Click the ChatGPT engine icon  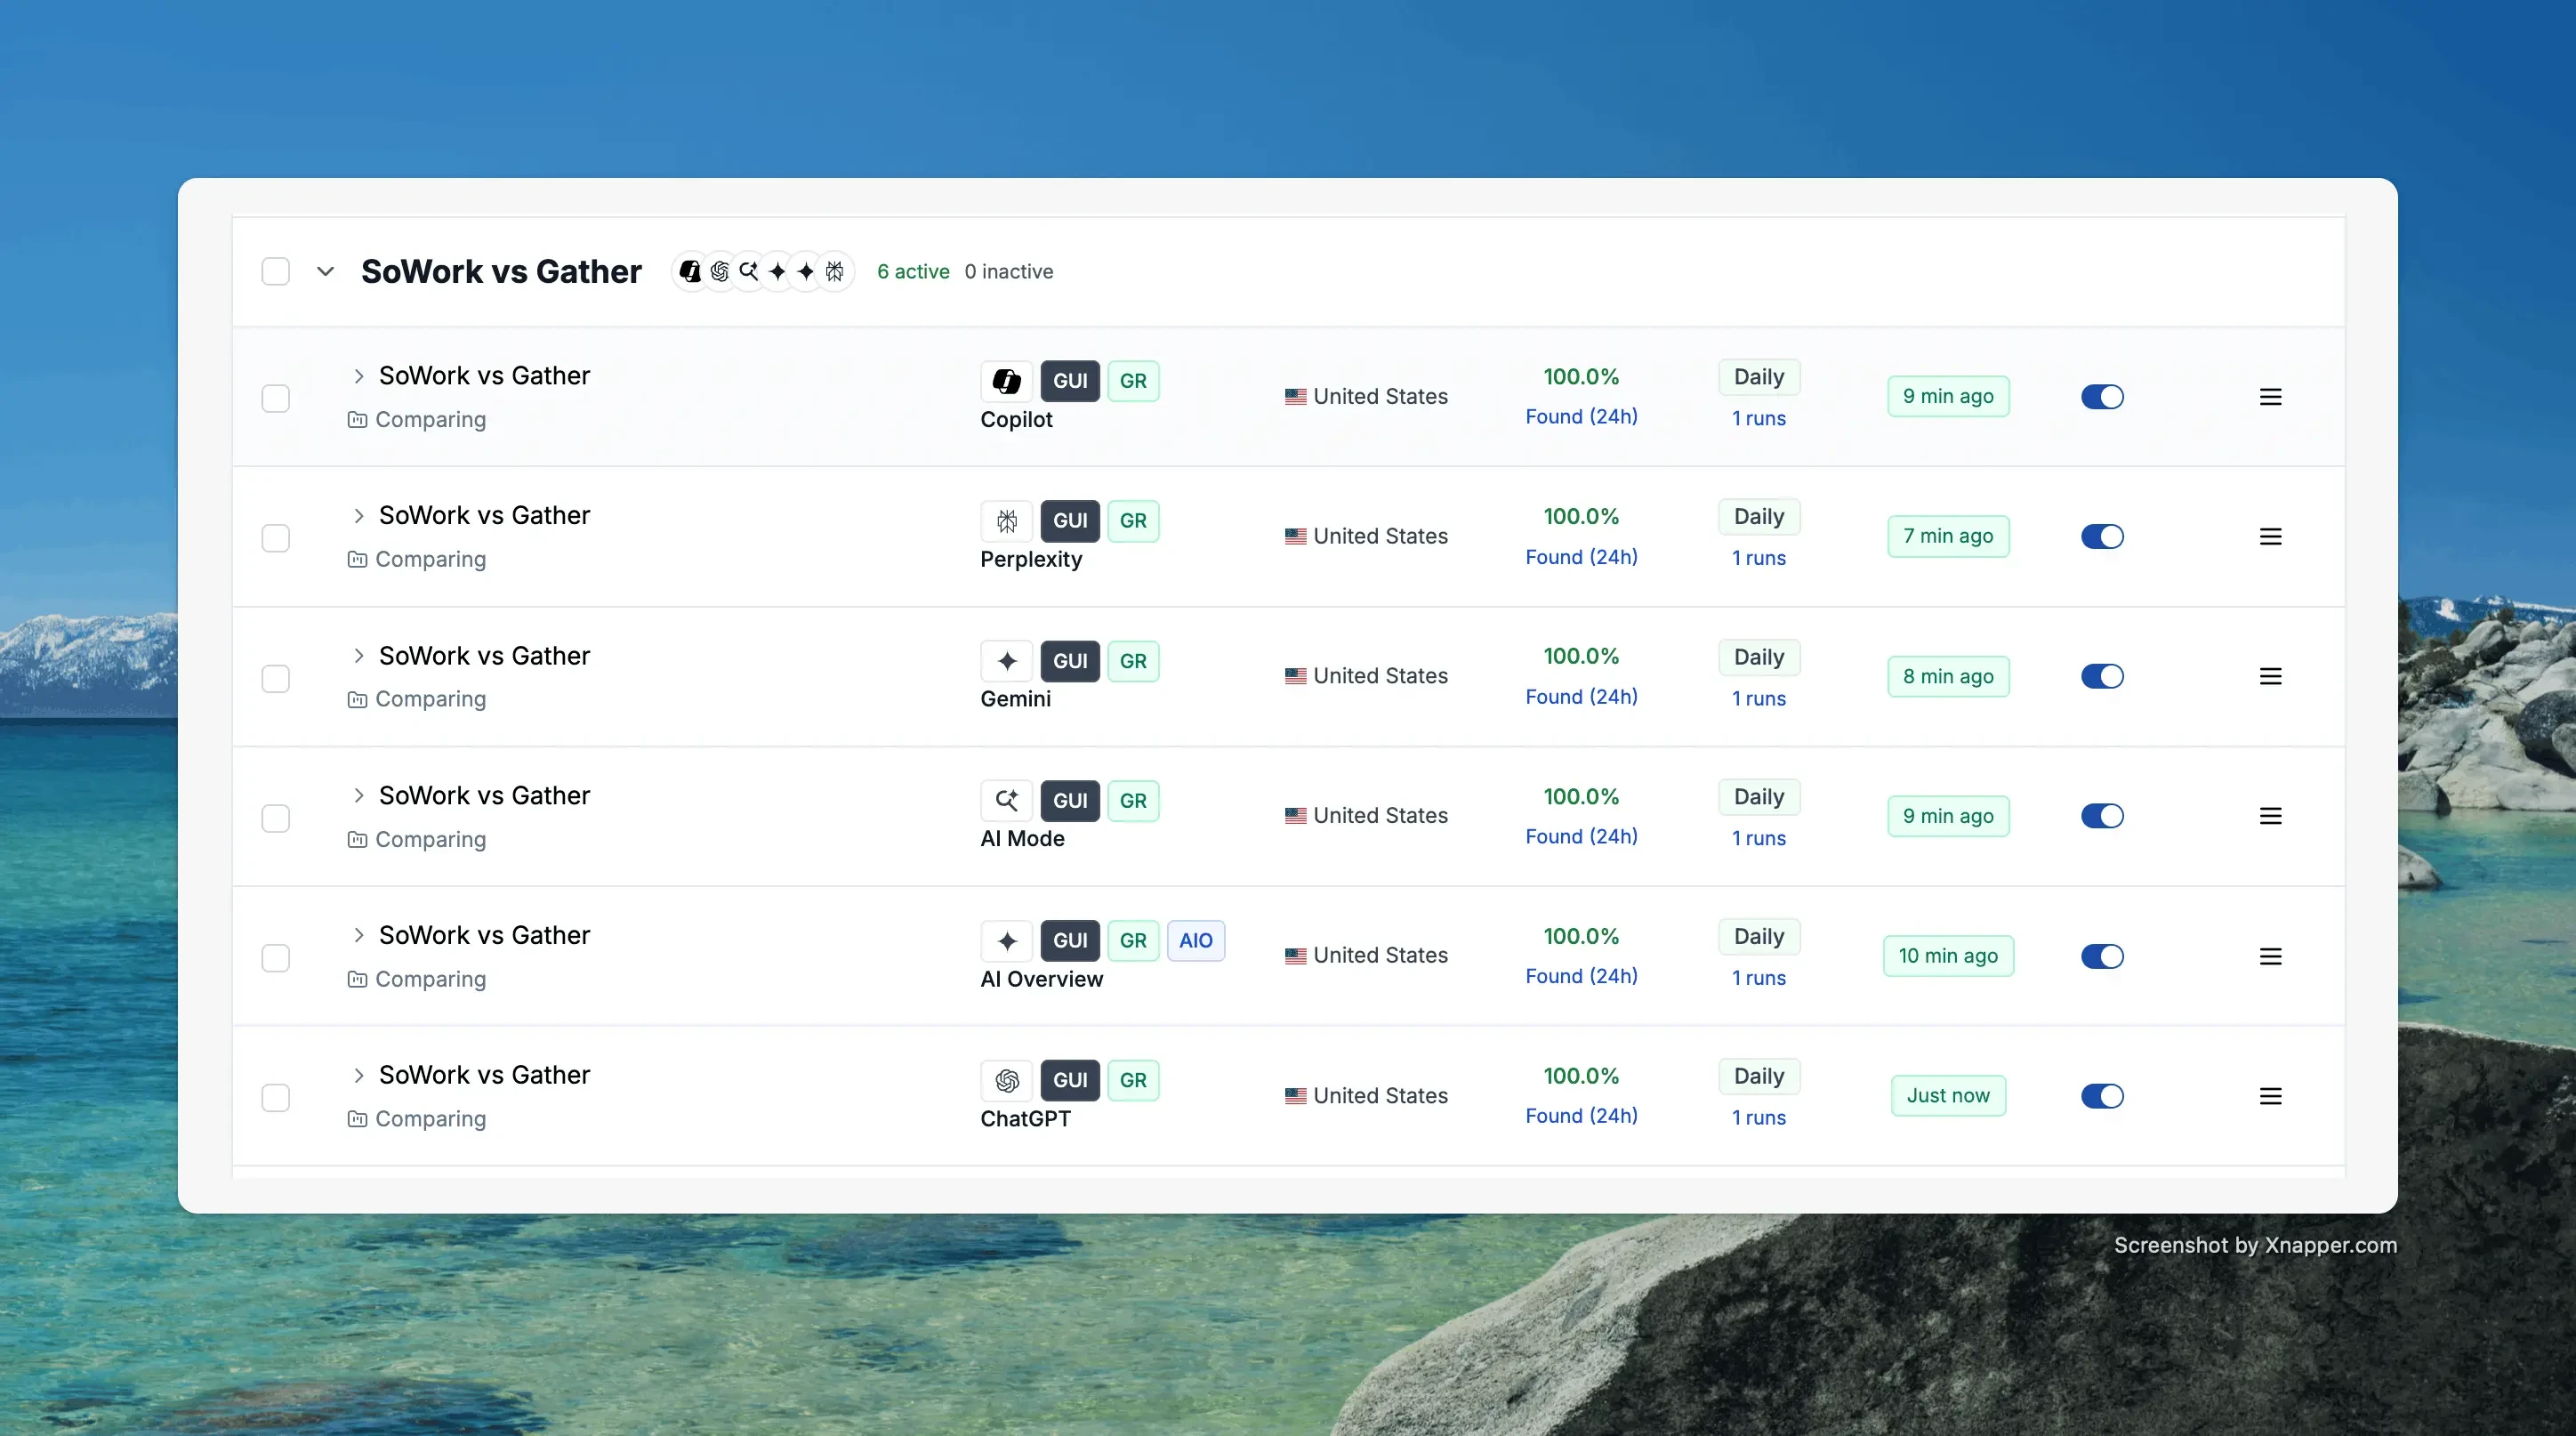[x=1006, y=1080]
